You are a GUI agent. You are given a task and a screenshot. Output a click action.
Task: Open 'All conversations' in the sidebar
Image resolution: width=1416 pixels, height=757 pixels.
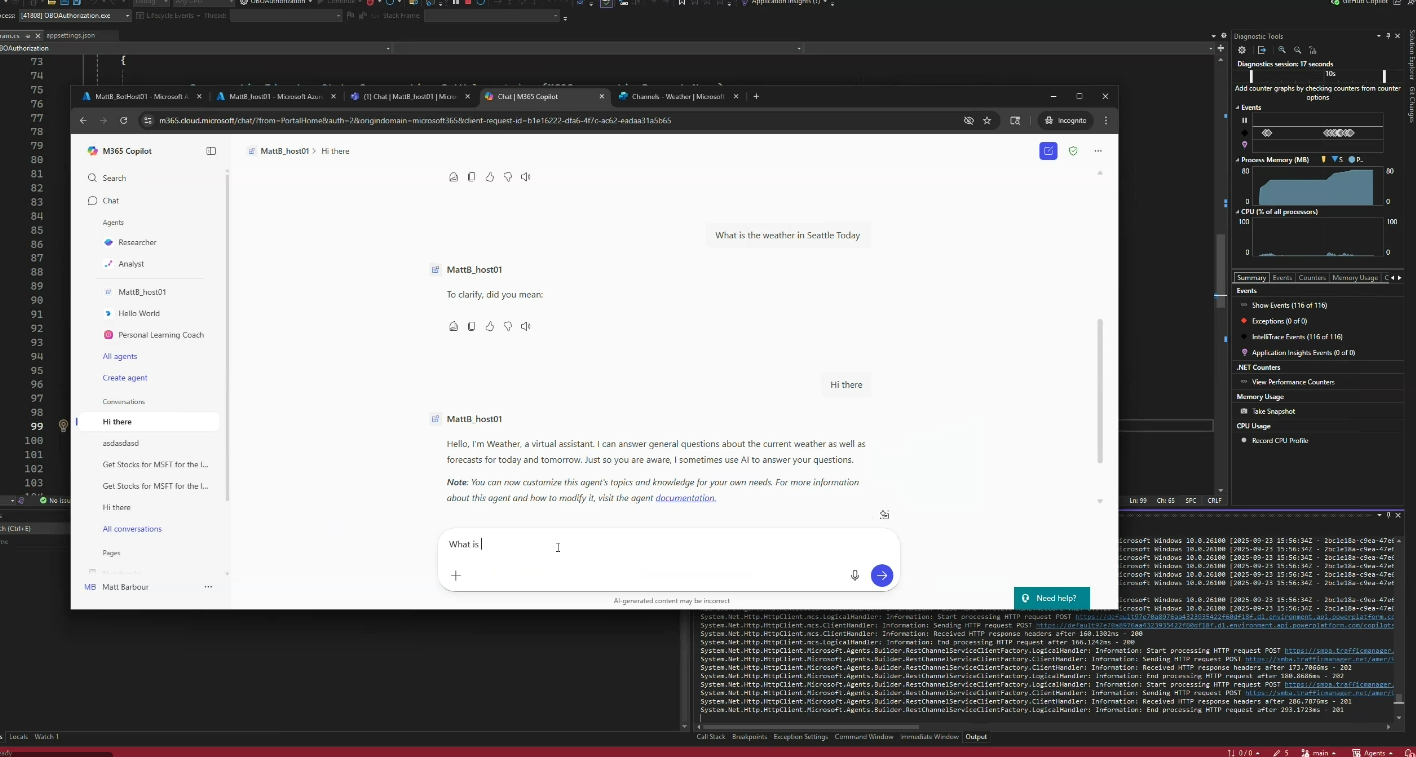pos(132,529)
